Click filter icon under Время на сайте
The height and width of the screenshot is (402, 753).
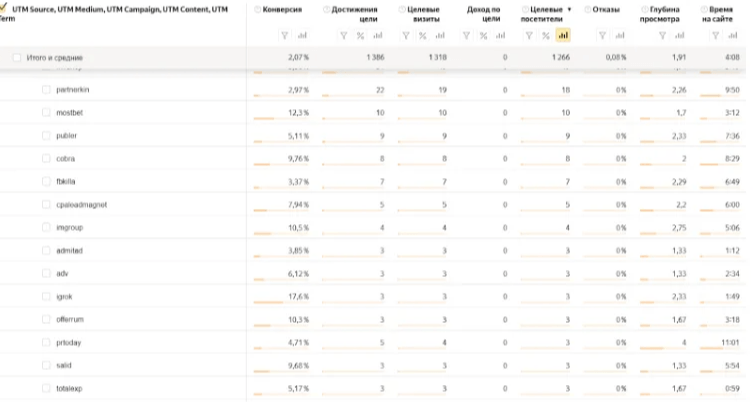click(x=716, y=36)
